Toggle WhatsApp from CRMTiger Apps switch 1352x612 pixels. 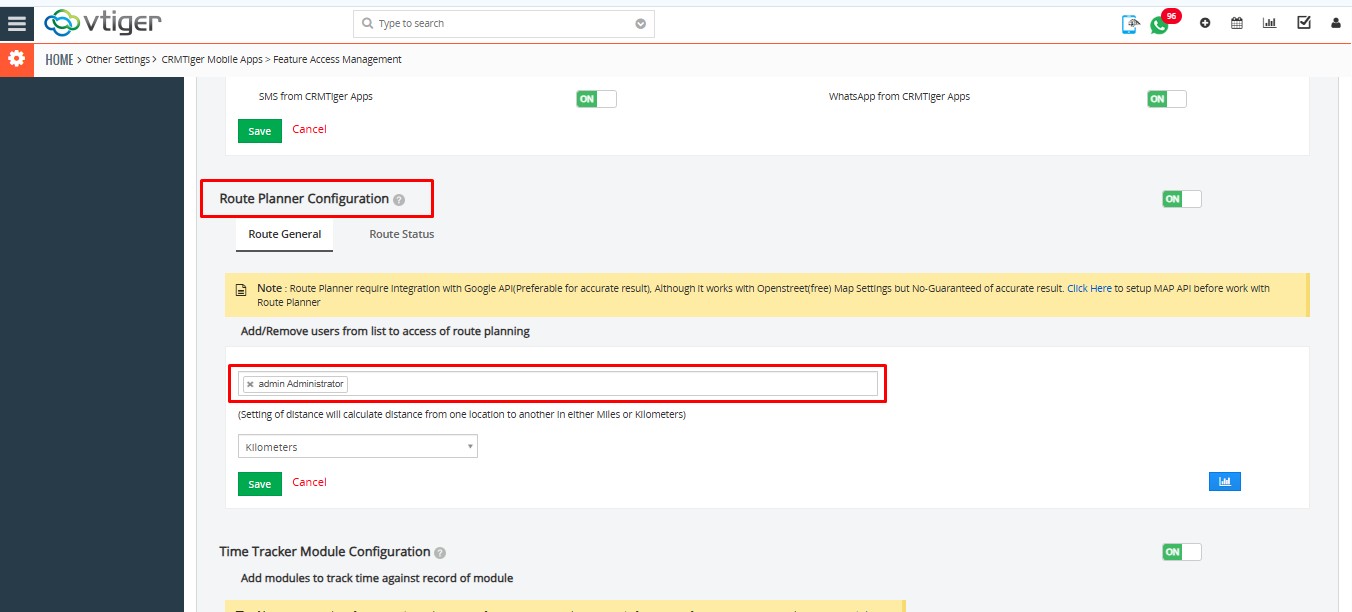(1166, 99)
